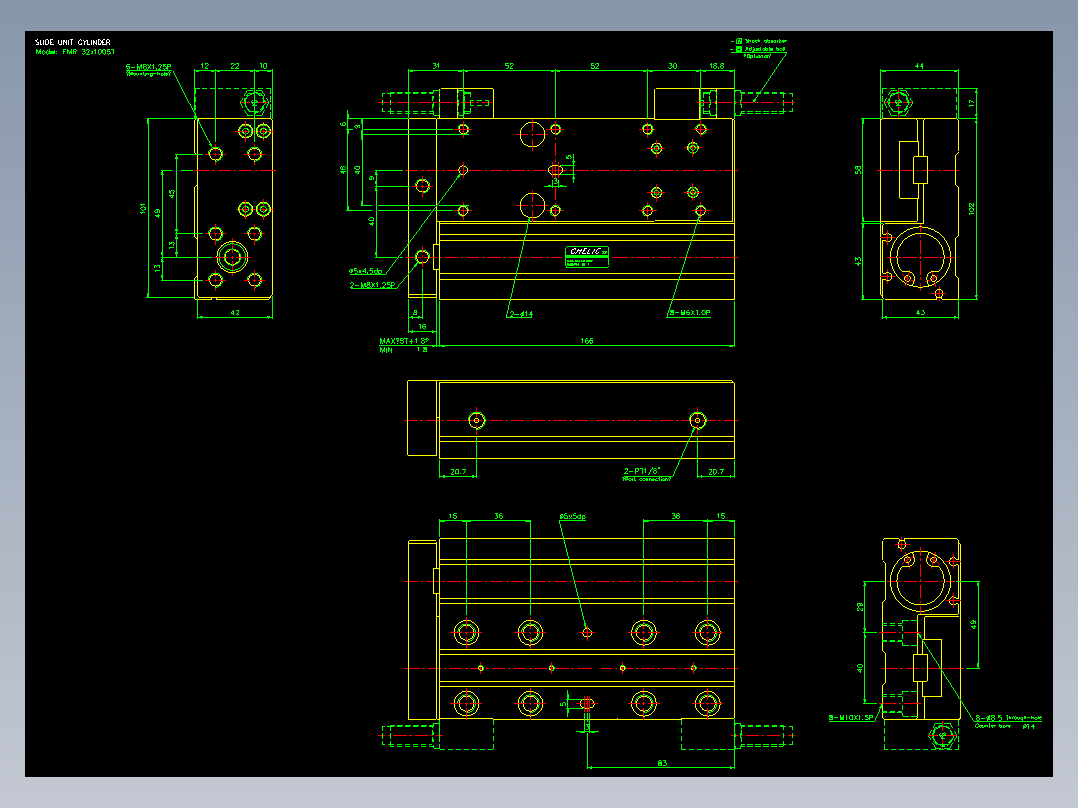Viewport: 1078px width, 808px height.
Task: Click the Model: FMR 32x100ST text
Action: click(75, 52)
